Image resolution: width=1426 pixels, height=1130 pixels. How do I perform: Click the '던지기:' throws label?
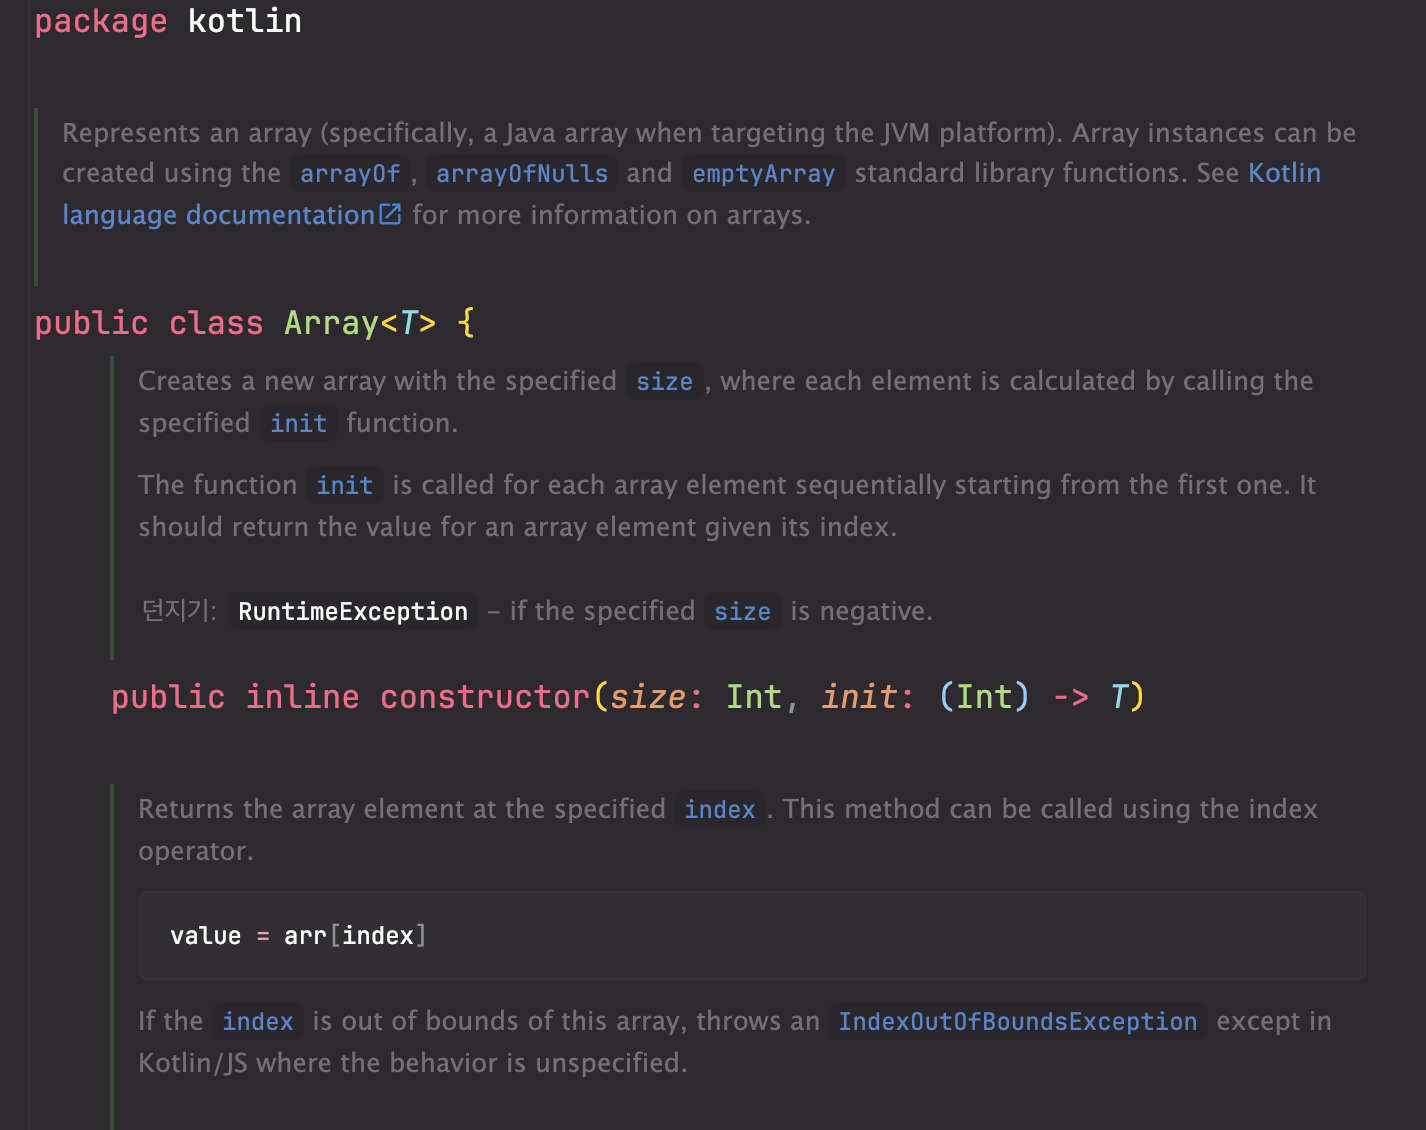click(179, 610)
